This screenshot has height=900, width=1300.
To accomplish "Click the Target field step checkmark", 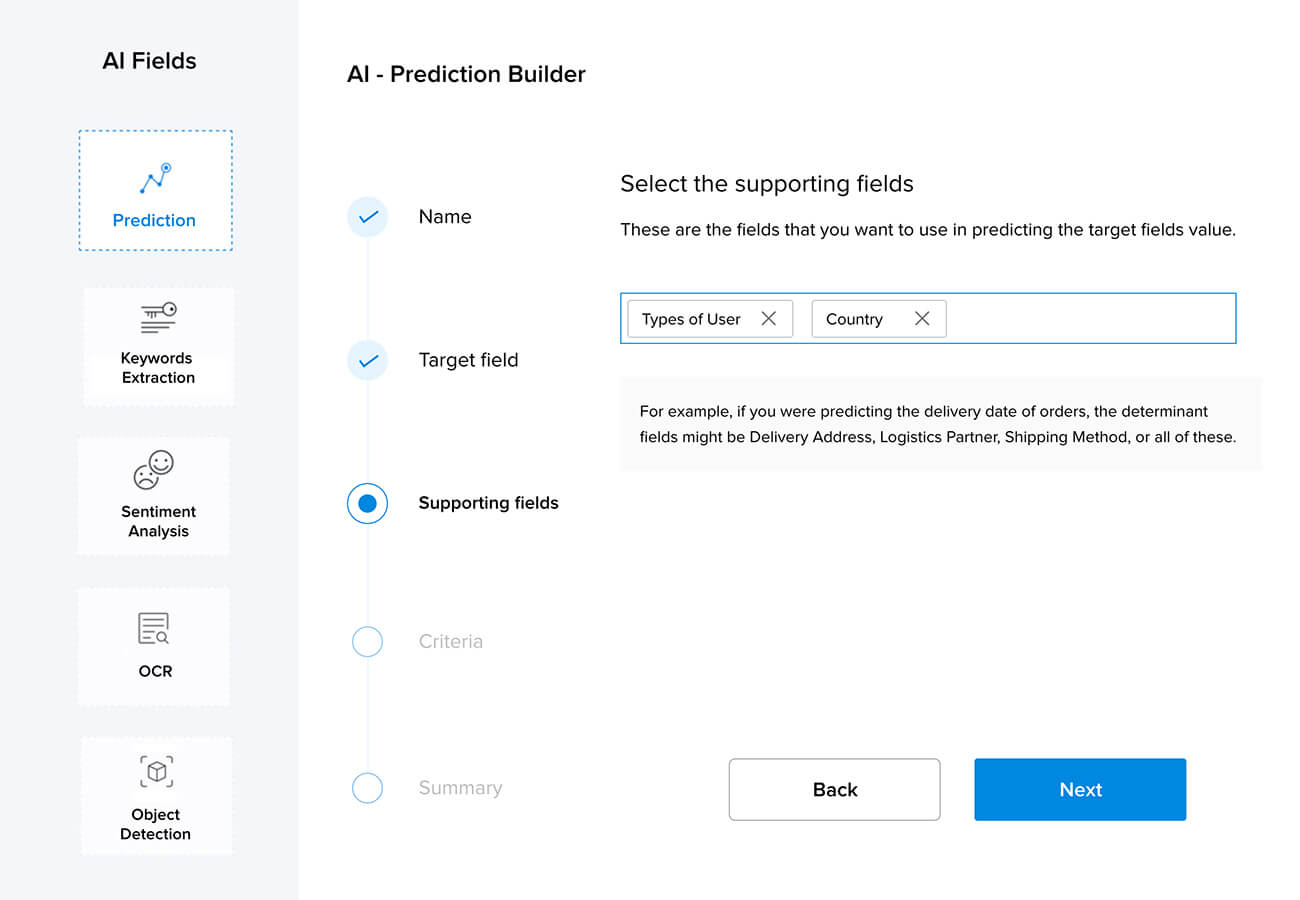I will (368, 360).
